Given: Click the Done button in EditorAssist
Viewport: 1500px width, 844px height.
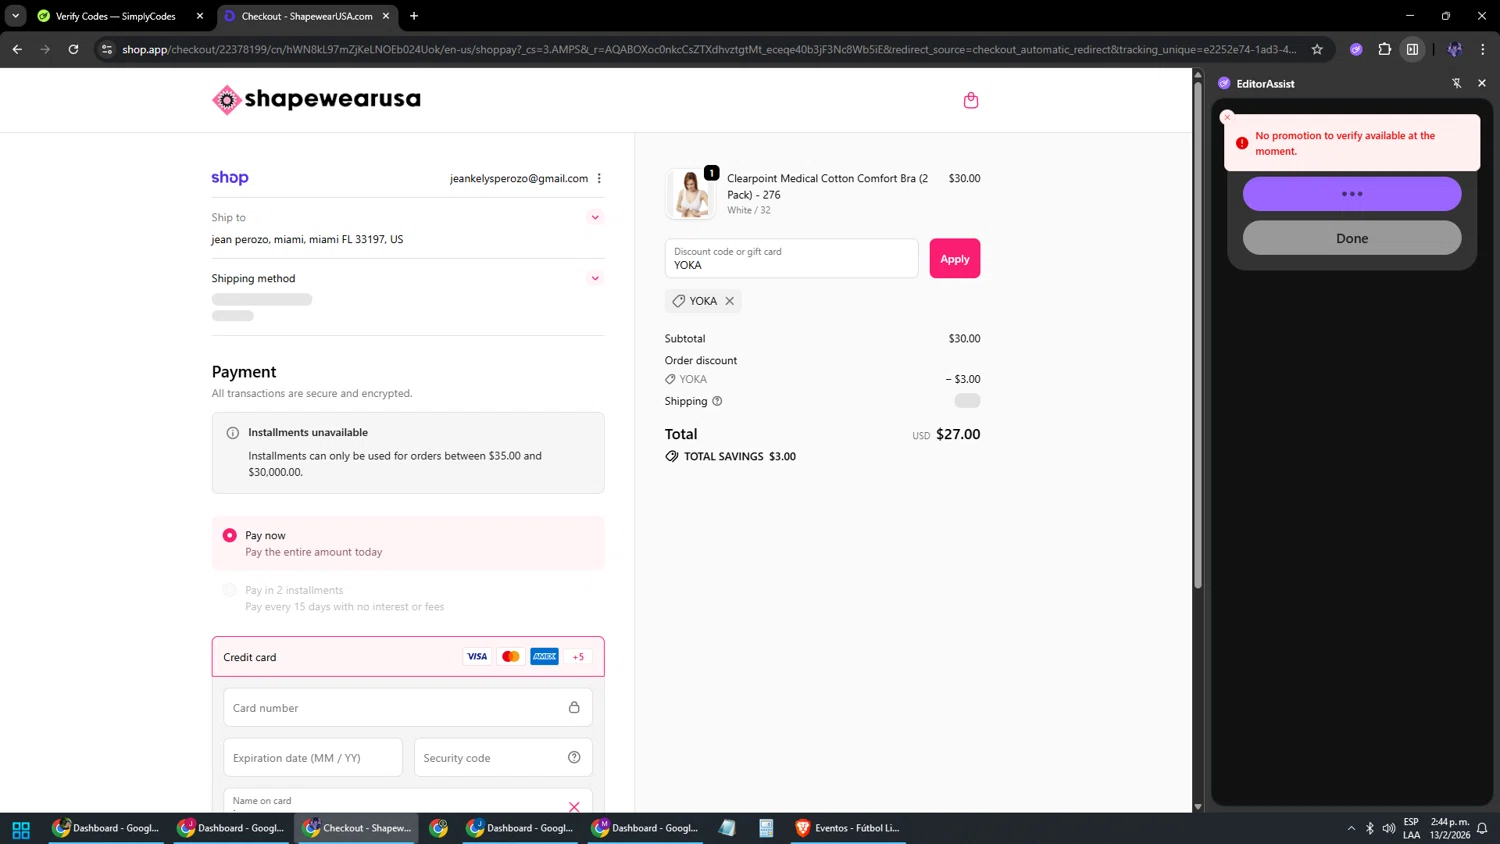Looking at the screenshot, I should pos(1352,238).
